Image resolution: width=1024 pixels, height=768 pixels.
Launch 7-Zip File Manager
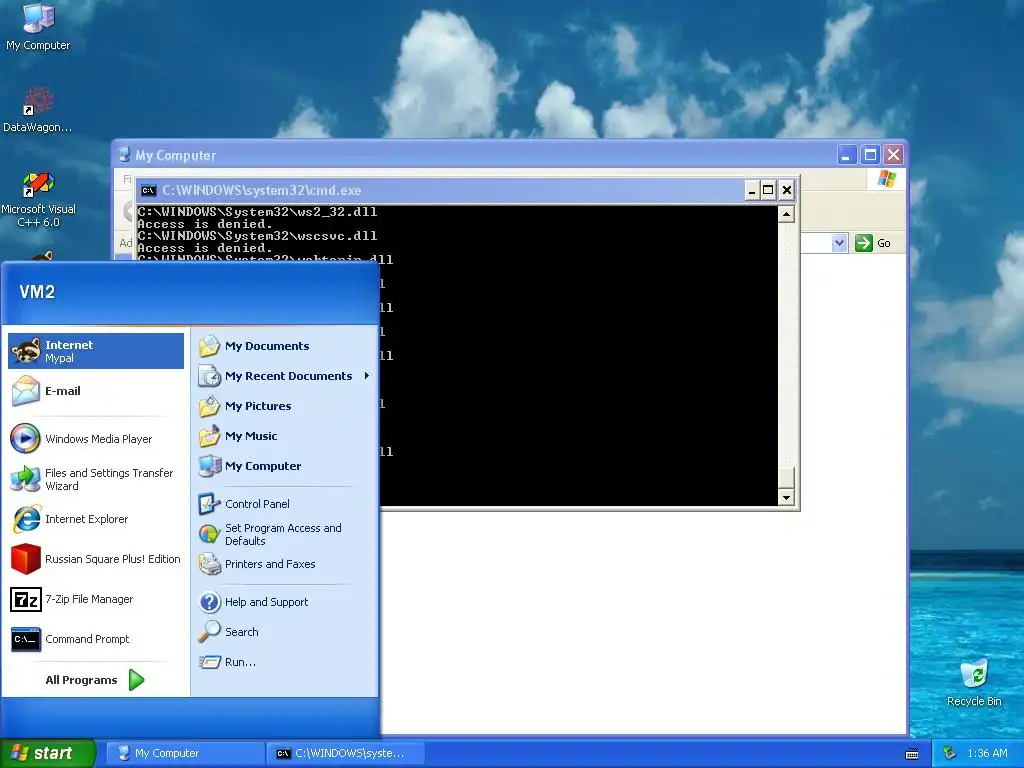96,599
